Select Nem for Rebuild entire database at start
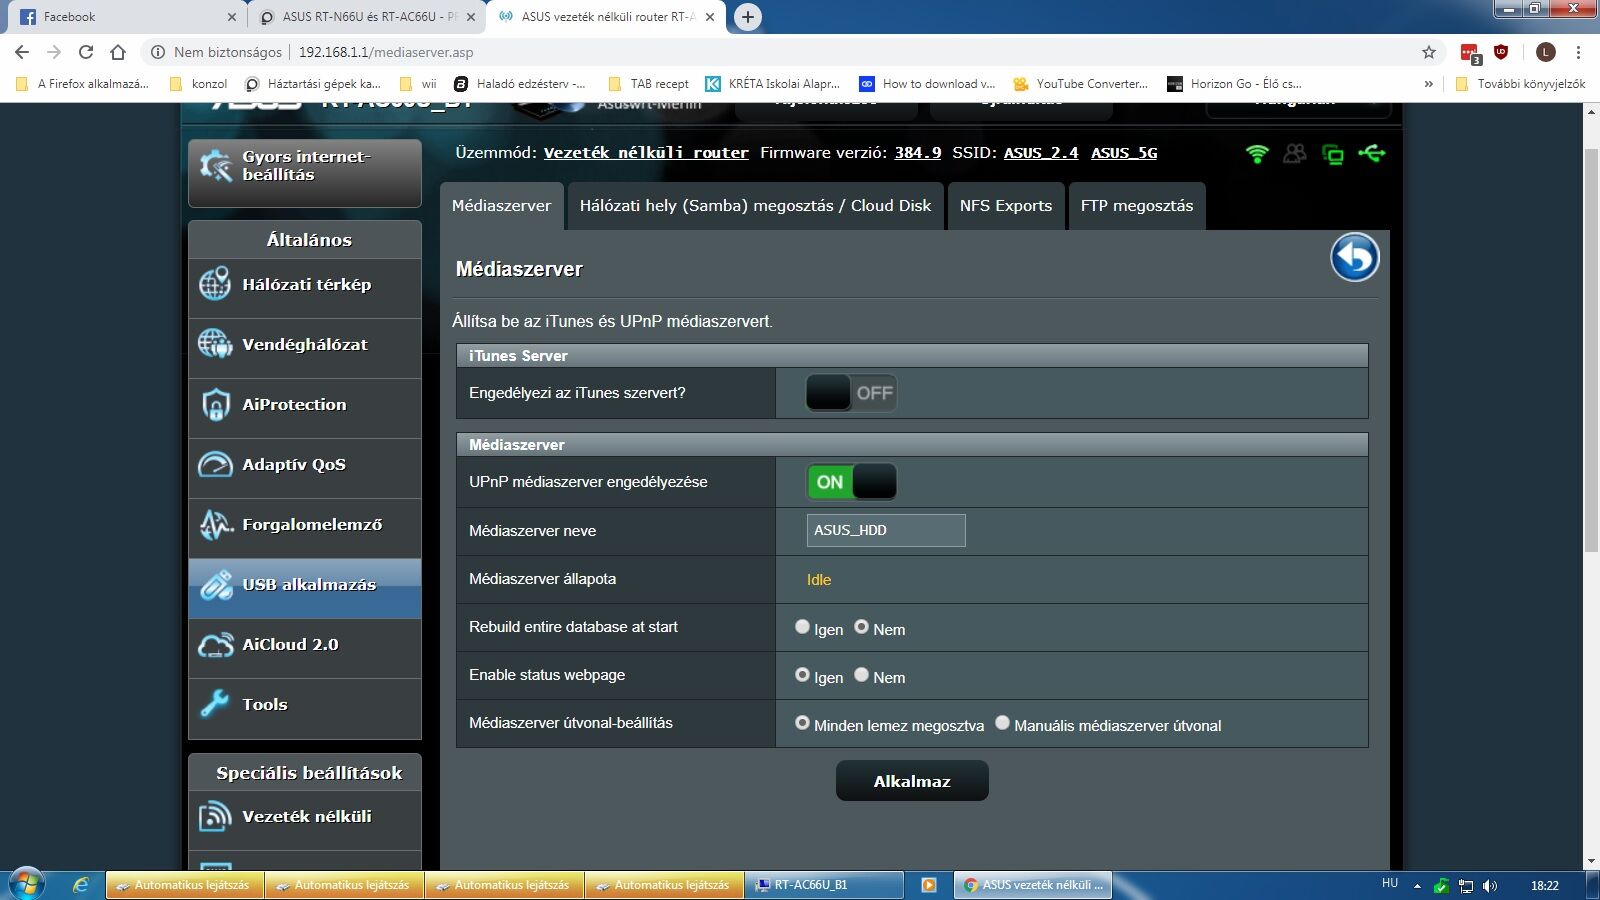 coord(861,627)
